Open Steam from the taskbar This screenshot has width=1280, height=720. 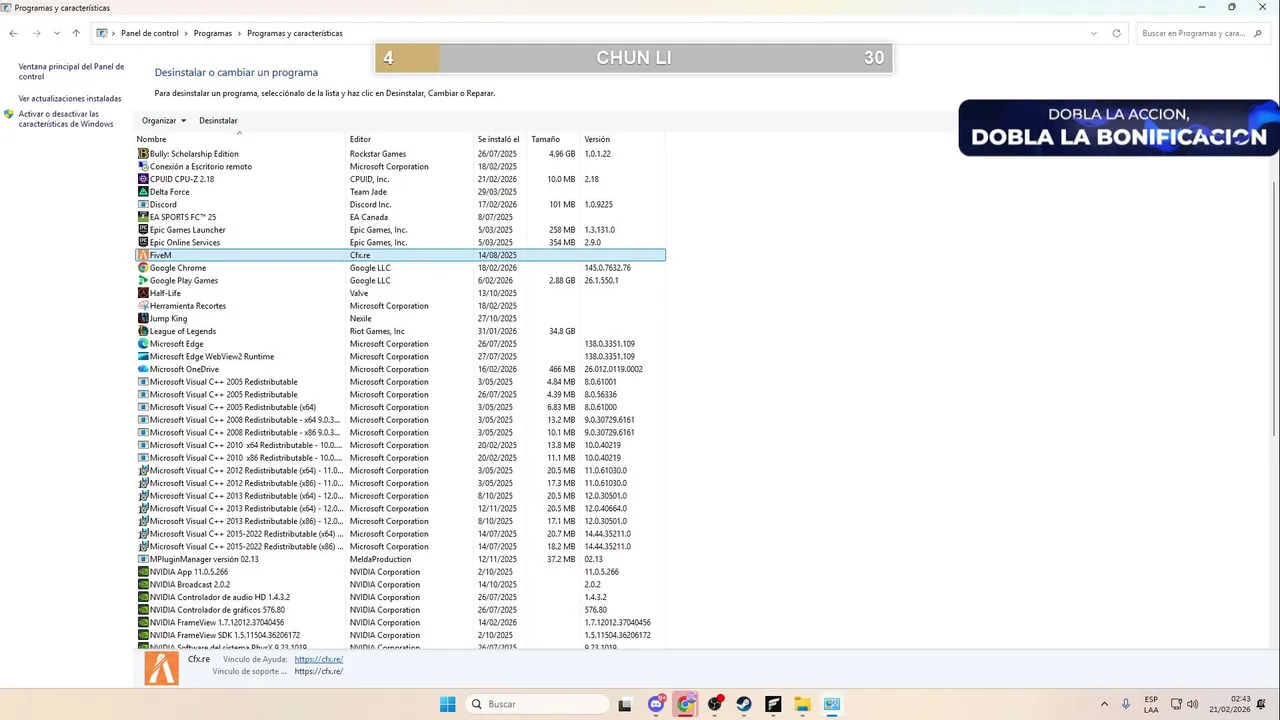(x=744, y=704)
